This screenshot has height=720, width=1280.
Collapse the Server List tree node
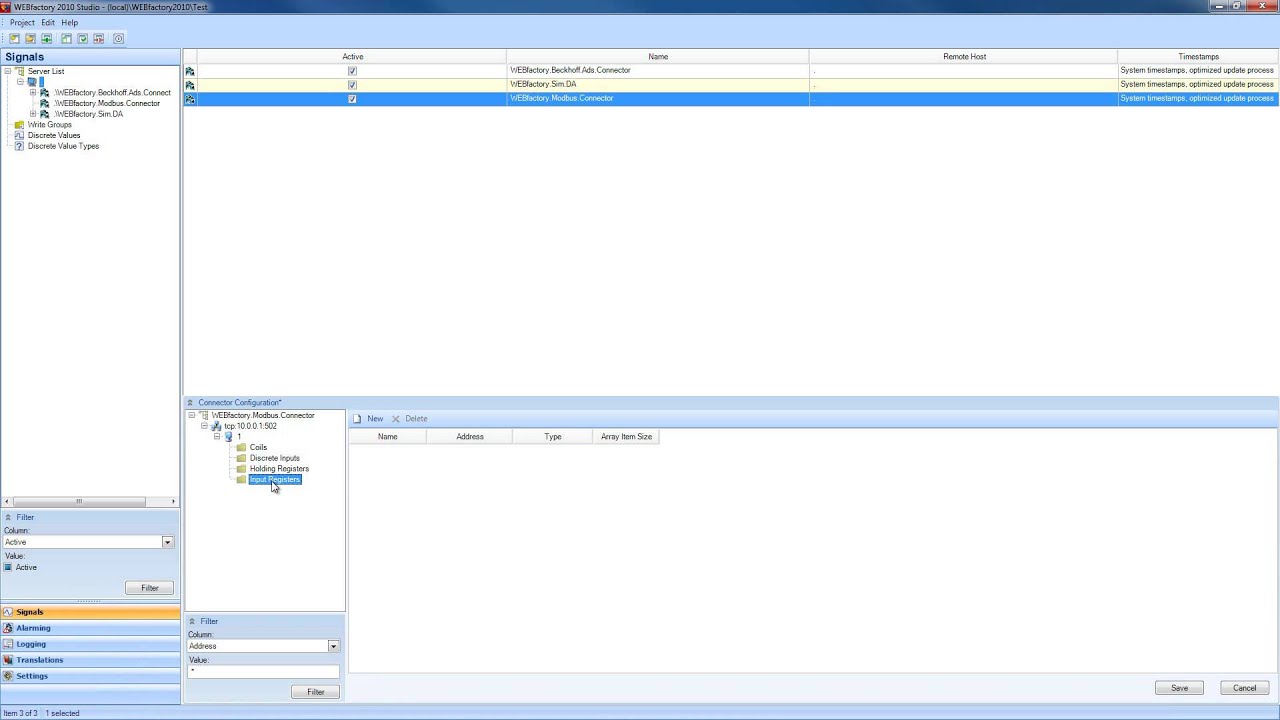[8, 71]
